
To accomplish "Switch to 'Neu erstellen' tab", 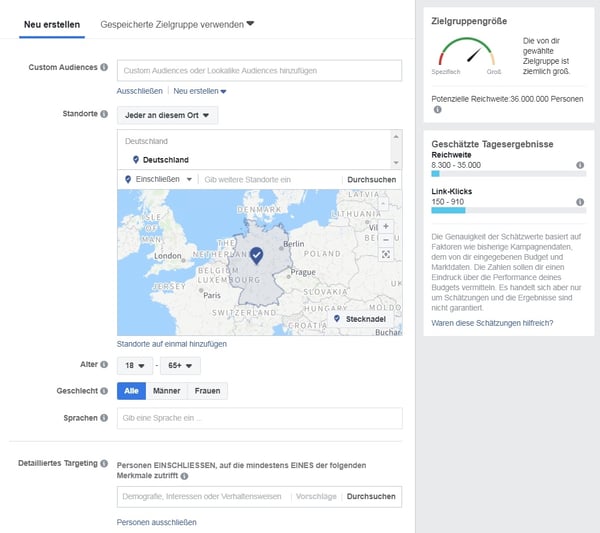I will (x=52, y=24).
